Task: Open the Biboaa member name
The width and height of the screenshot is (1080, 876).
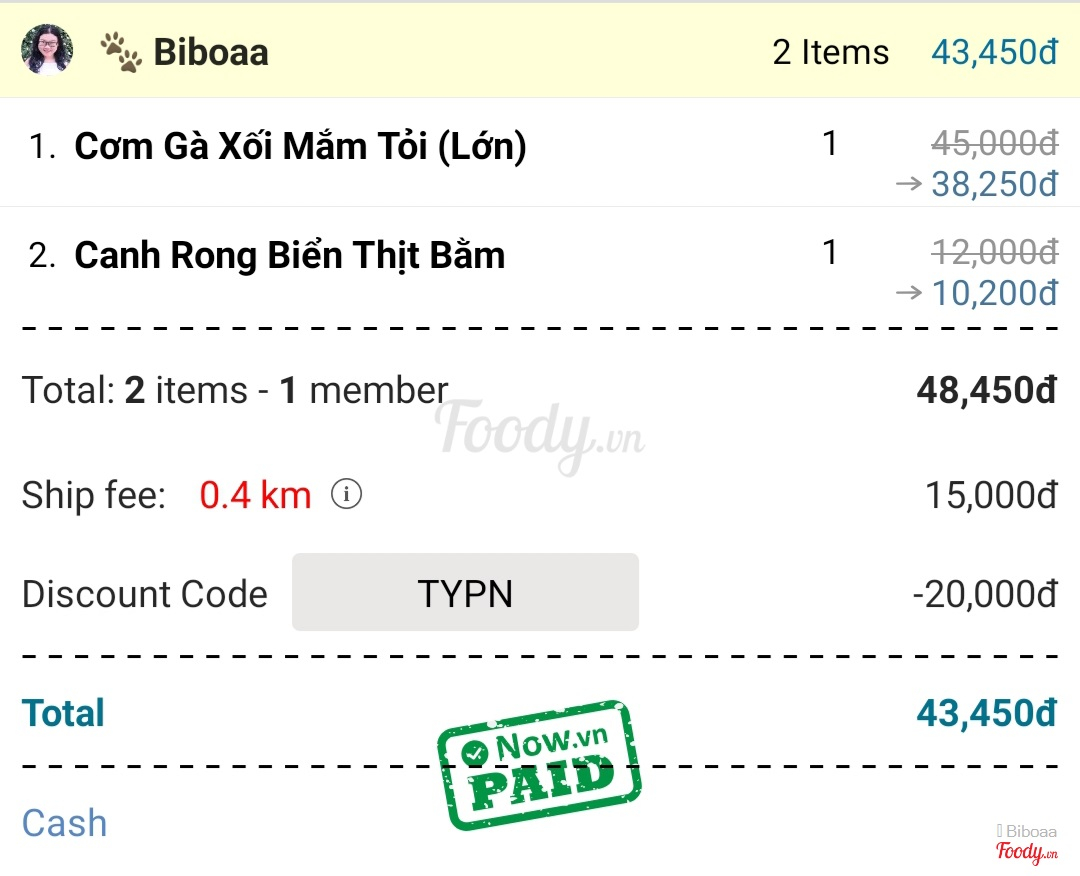Action: coord(211,52)
